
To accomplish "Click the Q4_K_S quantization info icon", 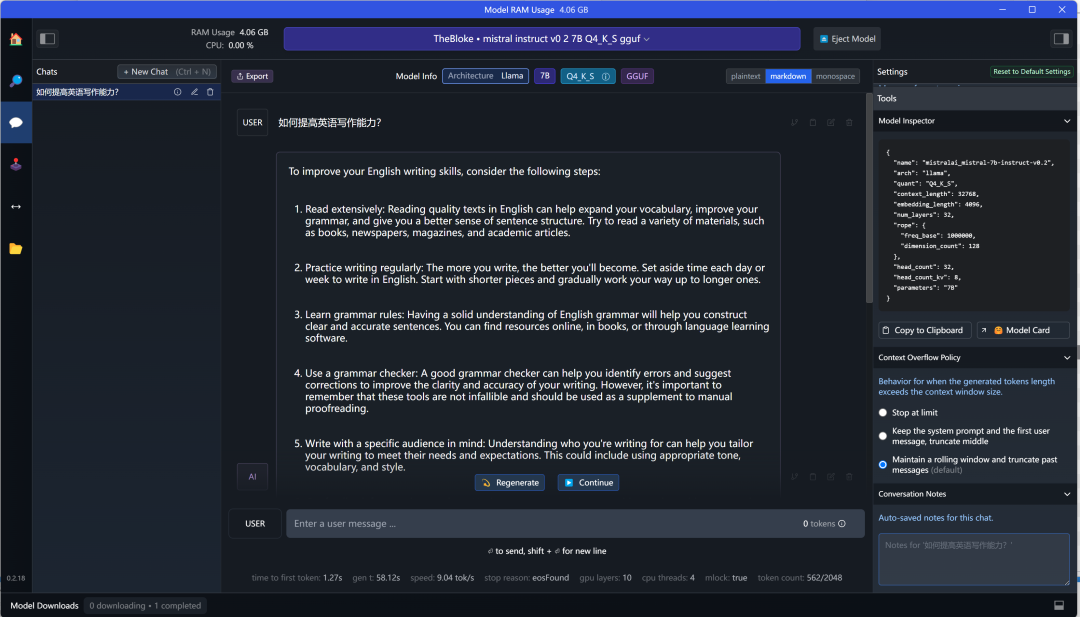I will (x=606, y=76).
